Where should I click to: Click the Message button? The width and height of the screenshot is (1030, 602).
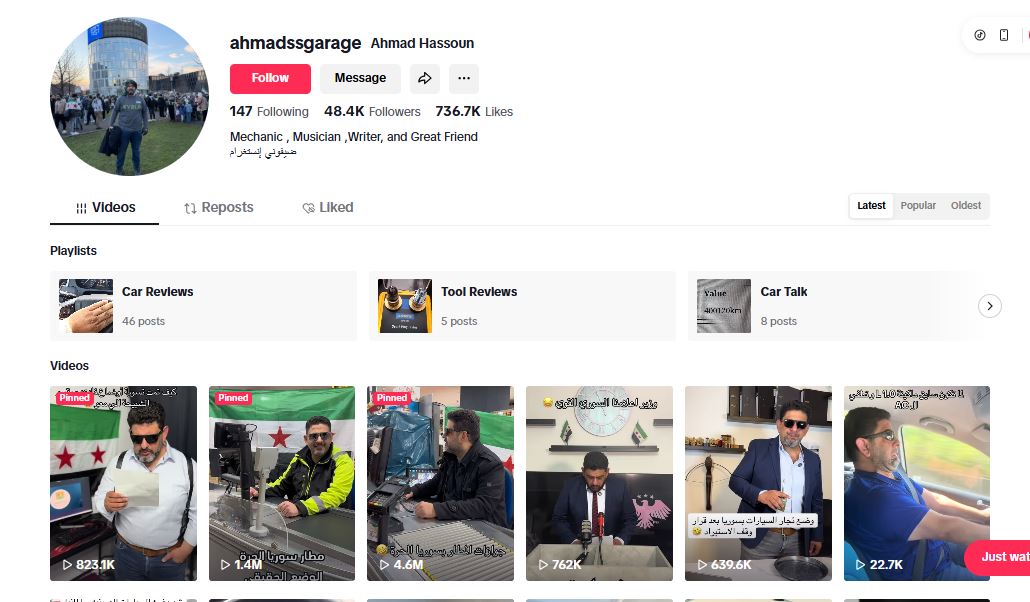[x=360, y=78]
